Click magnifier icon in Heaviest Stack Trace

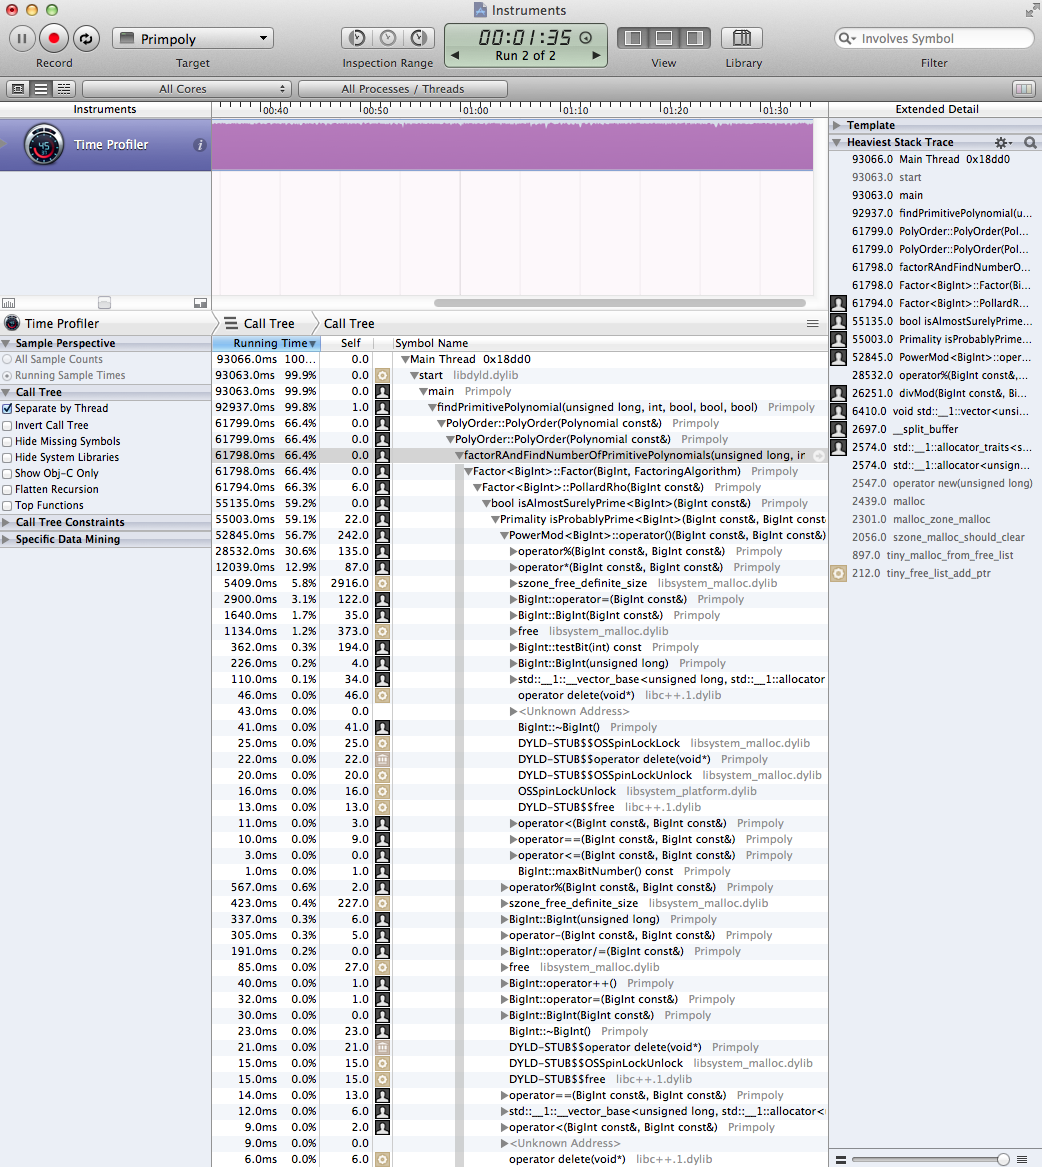point(1029,143)
